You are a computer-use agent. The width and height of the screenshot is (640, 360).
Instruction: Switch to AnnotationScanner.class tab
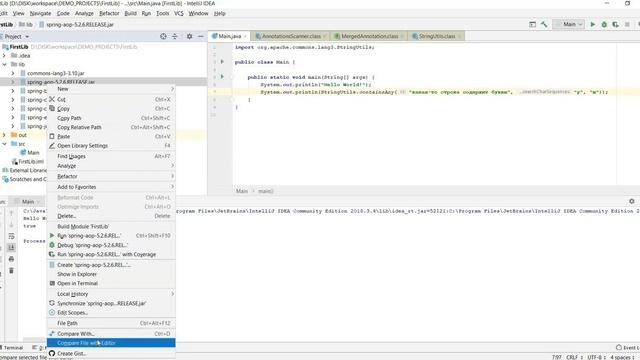pyautogui.click(x=291, y=36)
